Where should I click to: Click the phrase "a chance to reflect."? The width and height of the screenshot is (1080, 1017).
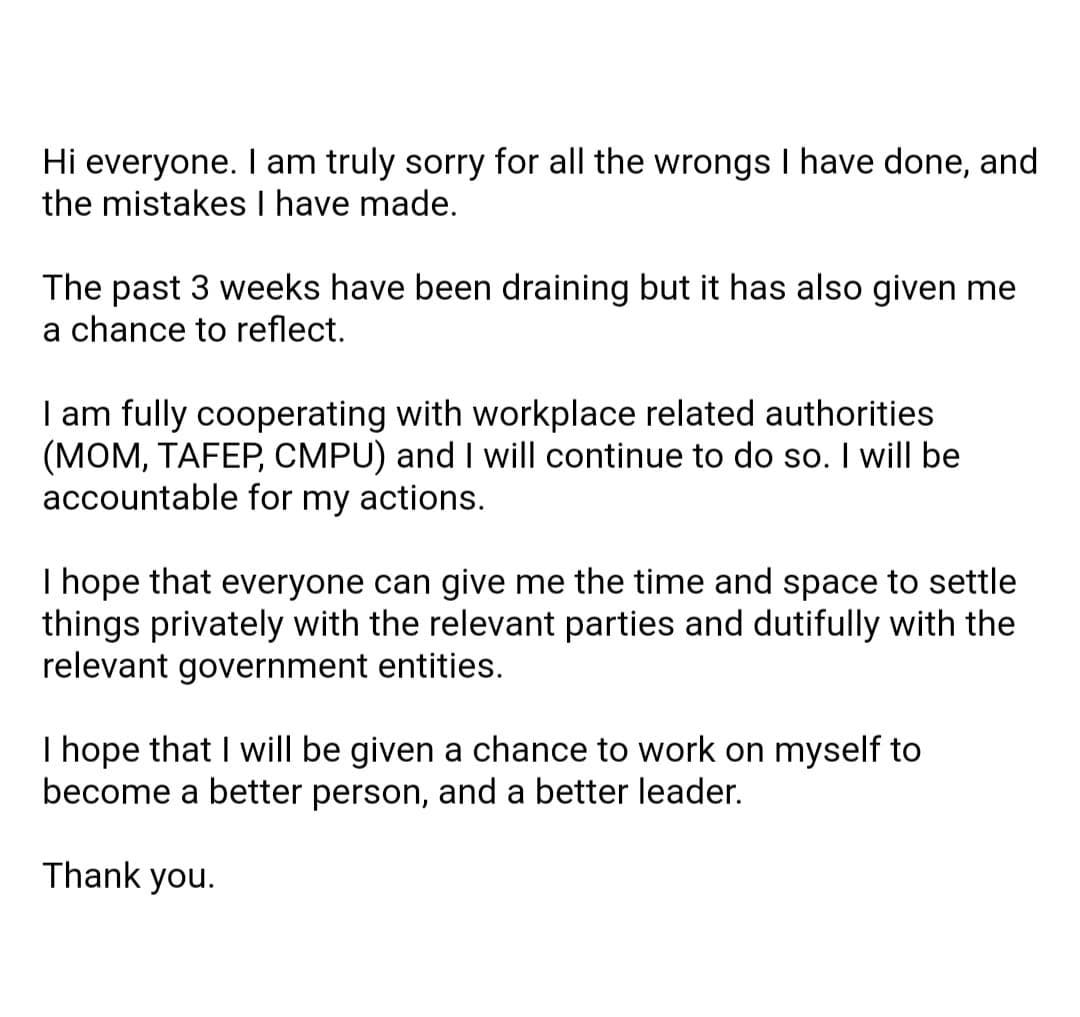(193, 331)
